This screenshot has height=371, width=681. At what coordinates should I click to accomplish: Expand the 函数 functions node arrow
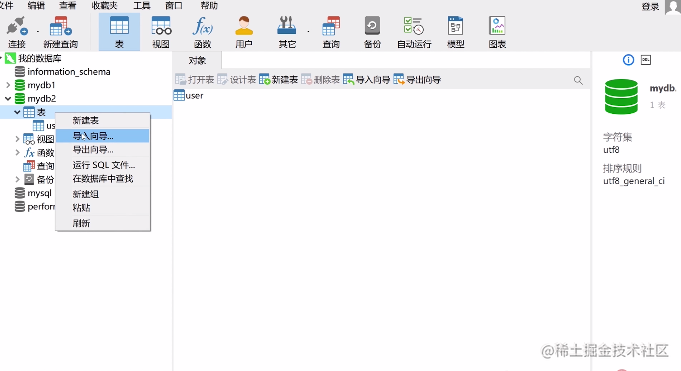[x=17, y=152]
